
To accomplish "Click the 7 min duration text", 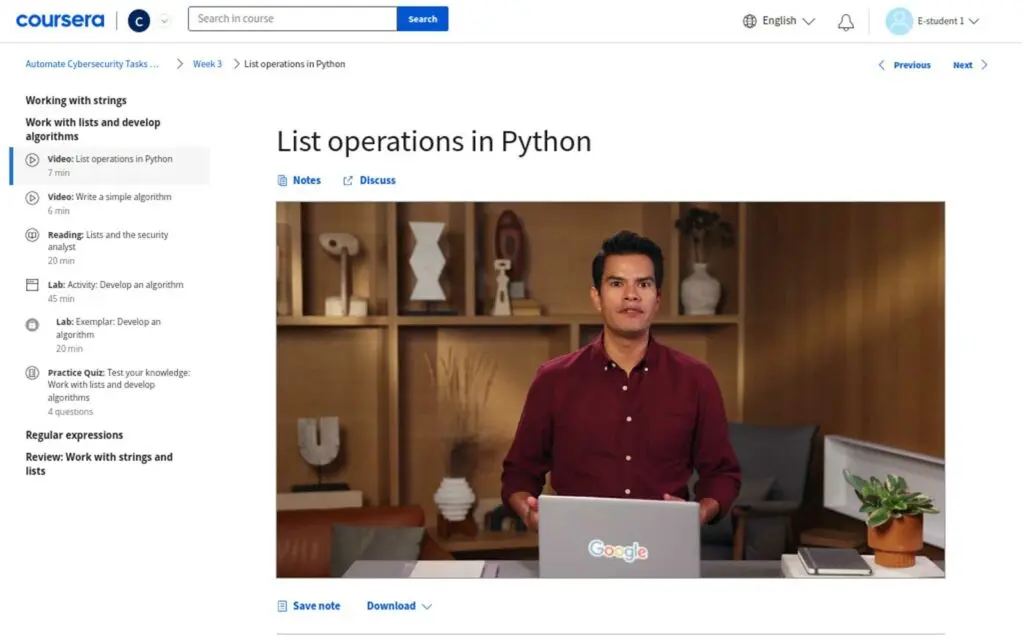I will (59, 173).
